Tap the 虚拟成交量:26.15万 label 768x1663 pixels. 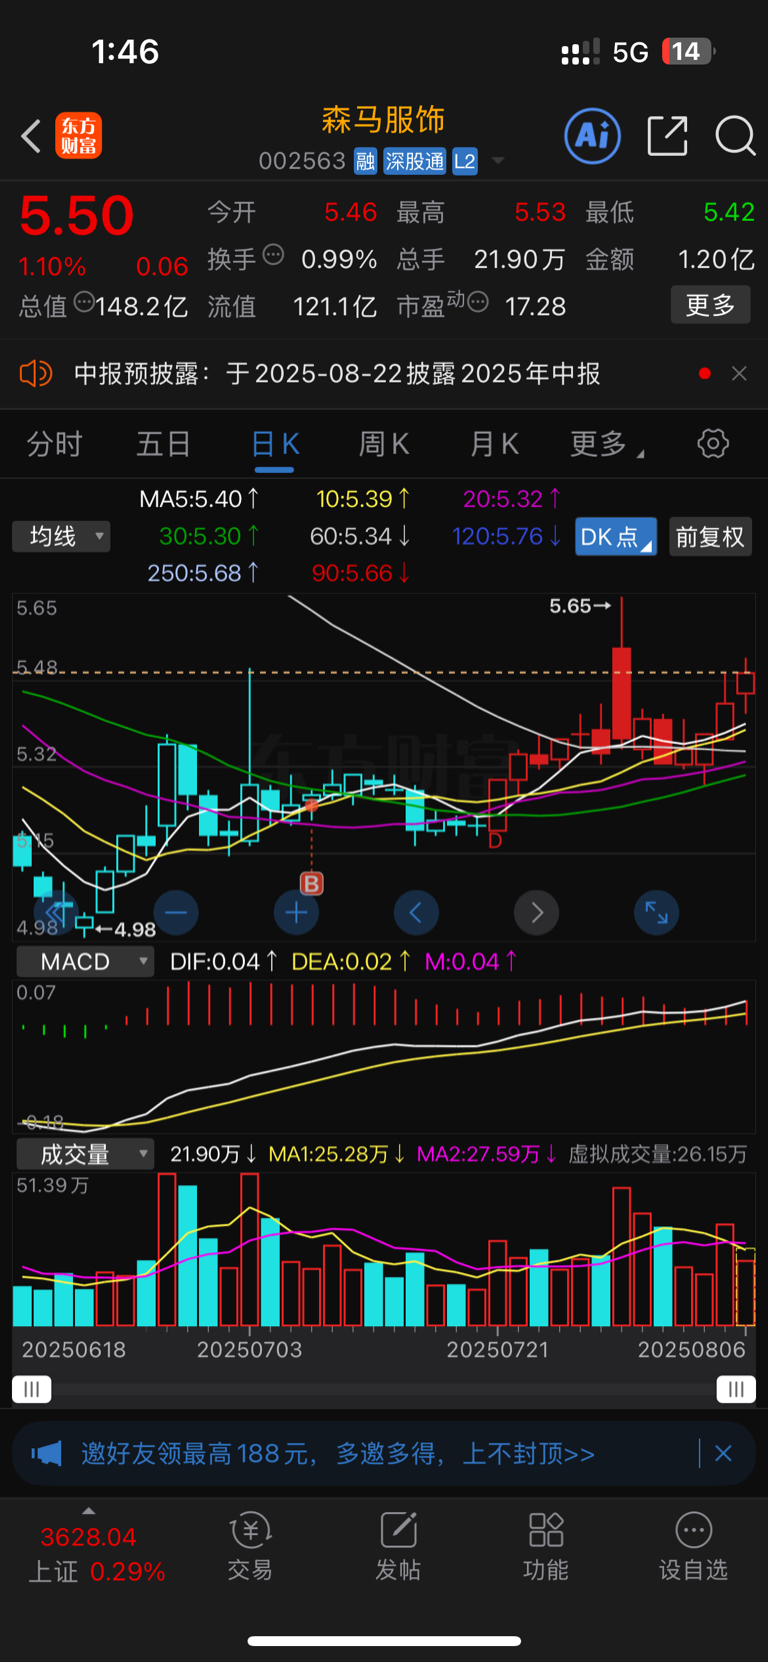point(657,1155)
